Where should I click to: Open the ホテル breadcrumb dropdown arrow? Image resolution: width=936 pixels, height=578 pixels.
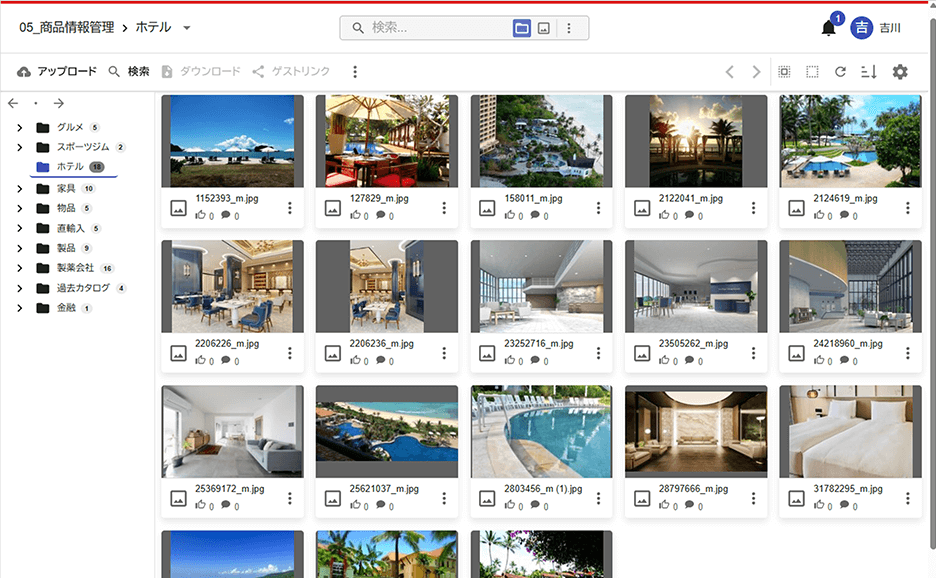click(187, 28)
